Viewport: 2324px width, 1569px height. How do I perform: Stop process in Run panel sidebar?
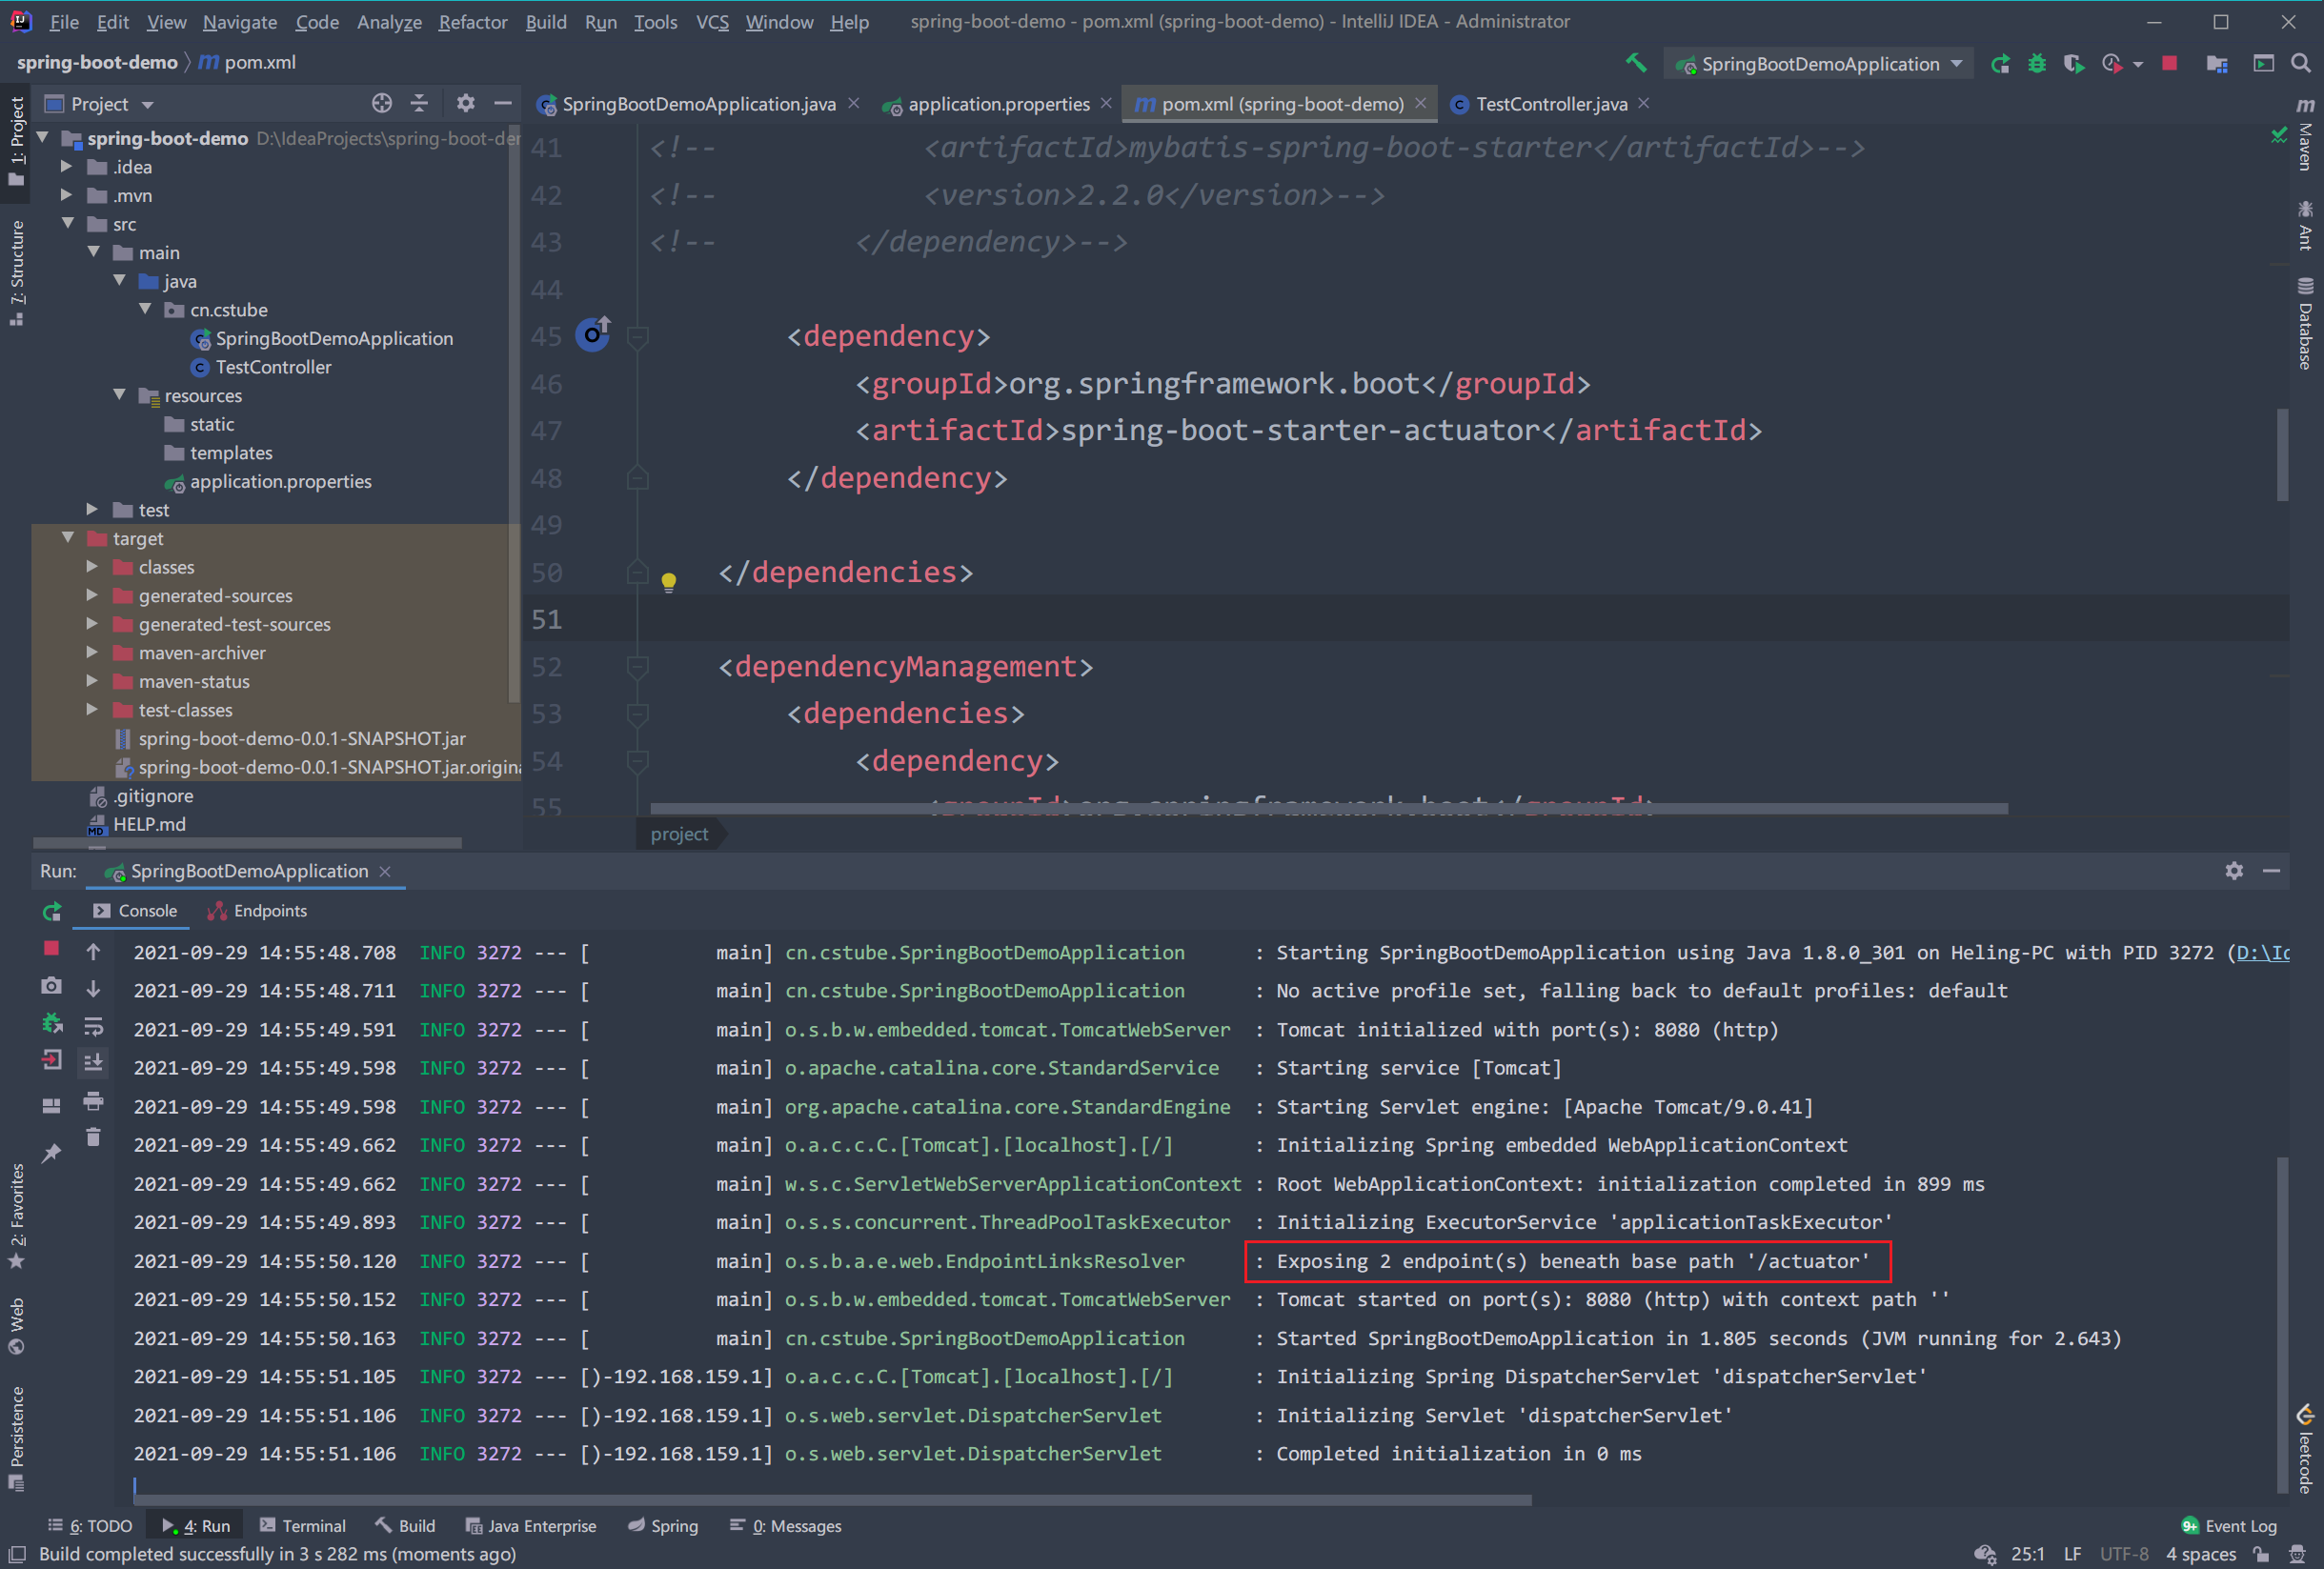point(52,948)
